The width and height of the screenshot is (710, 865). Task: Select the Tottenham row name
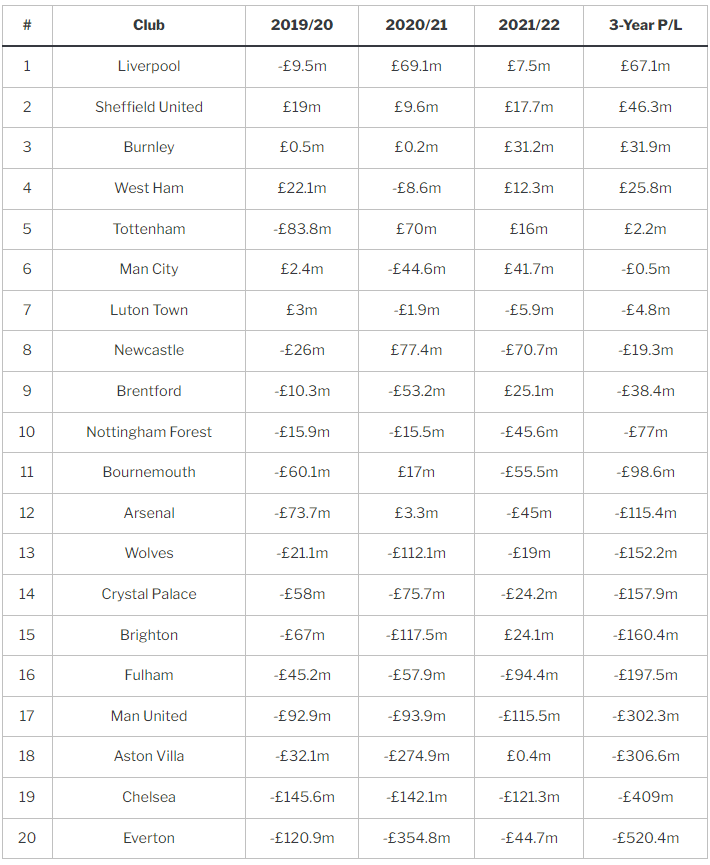(149, 229)
